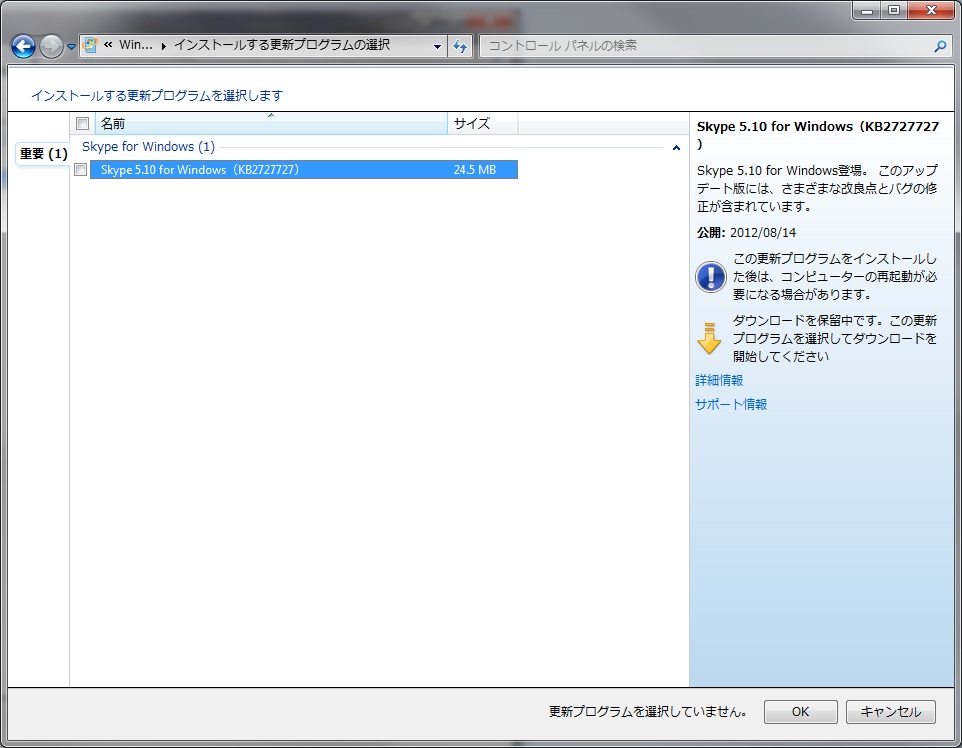962x748 pixels.
Task: Toggle the select-all checkbox in header
Action: pos(82,123)
